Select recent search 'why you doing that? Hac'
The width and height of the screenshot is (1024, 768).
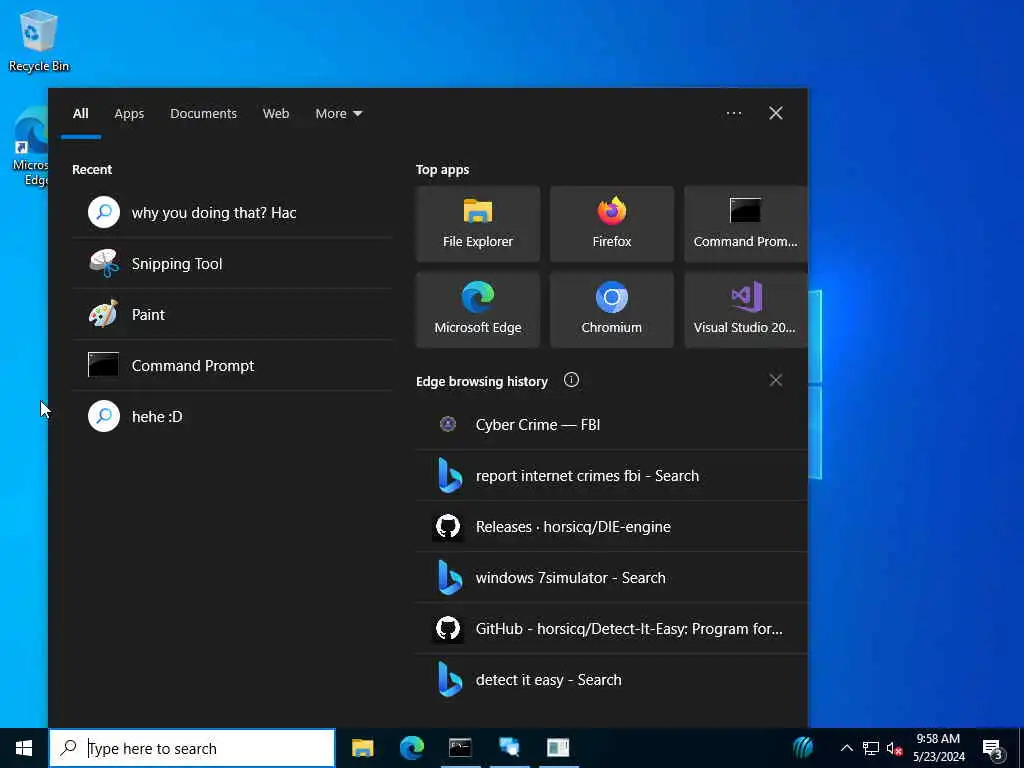coord(232,212)
